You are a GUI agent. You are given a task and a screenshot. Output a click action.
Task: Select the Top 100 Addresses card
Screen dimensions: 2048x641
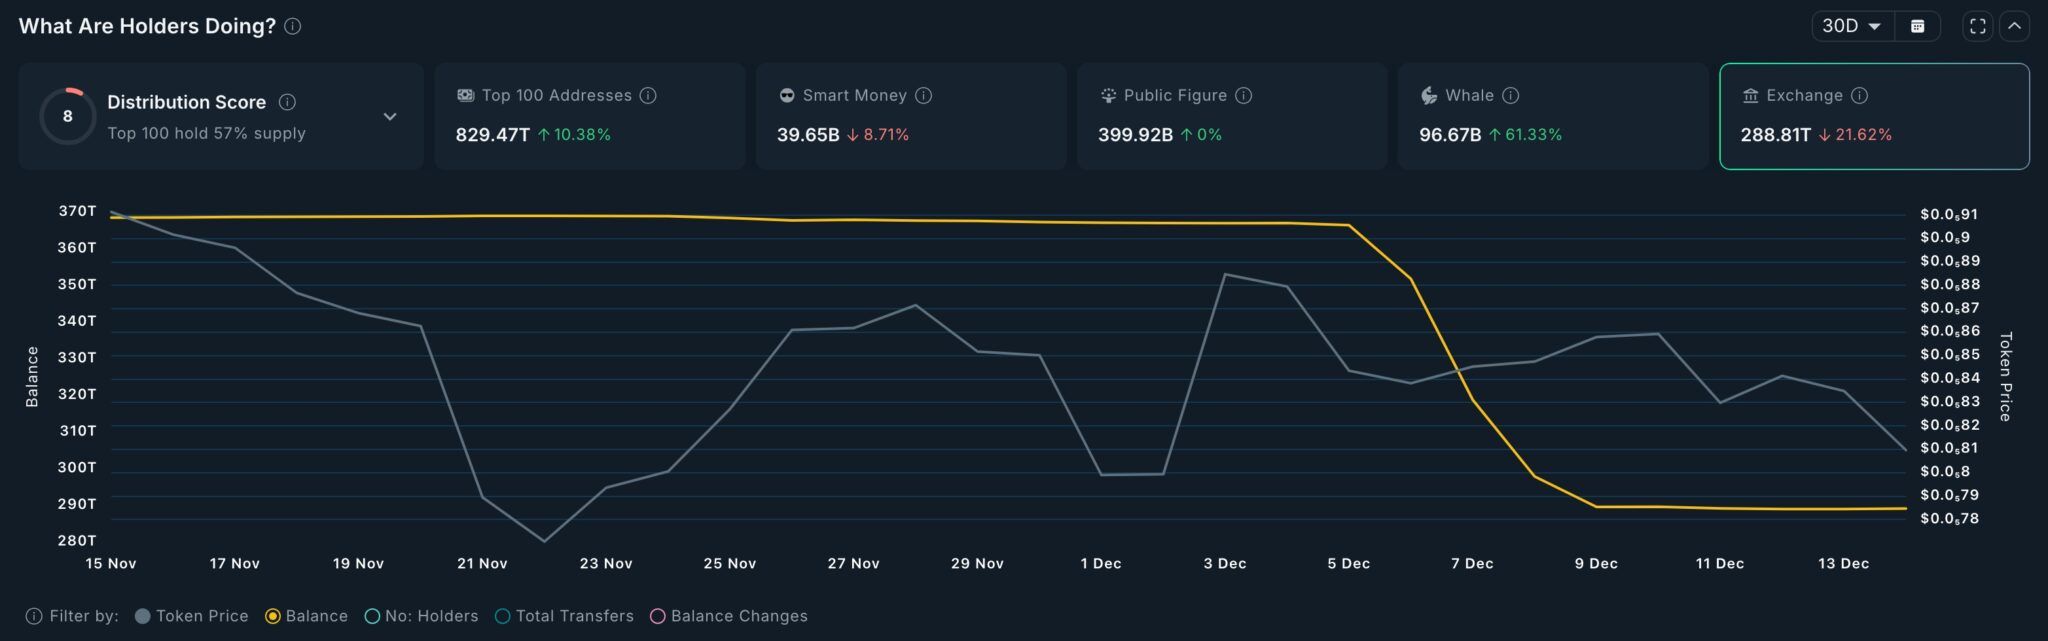tap(590, 116)
